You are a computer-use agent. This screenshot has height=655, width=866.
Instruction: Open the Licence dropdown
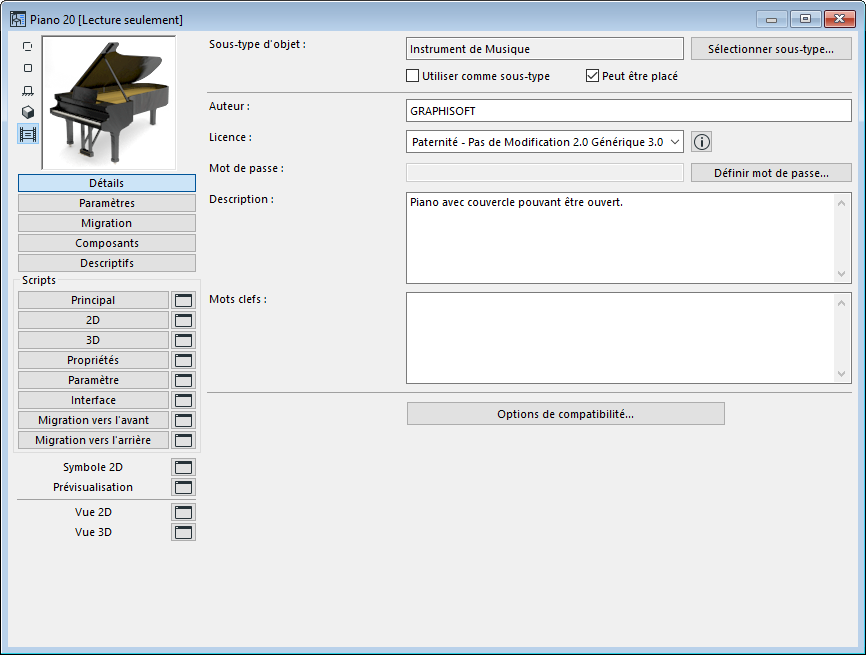pos(545,142)
